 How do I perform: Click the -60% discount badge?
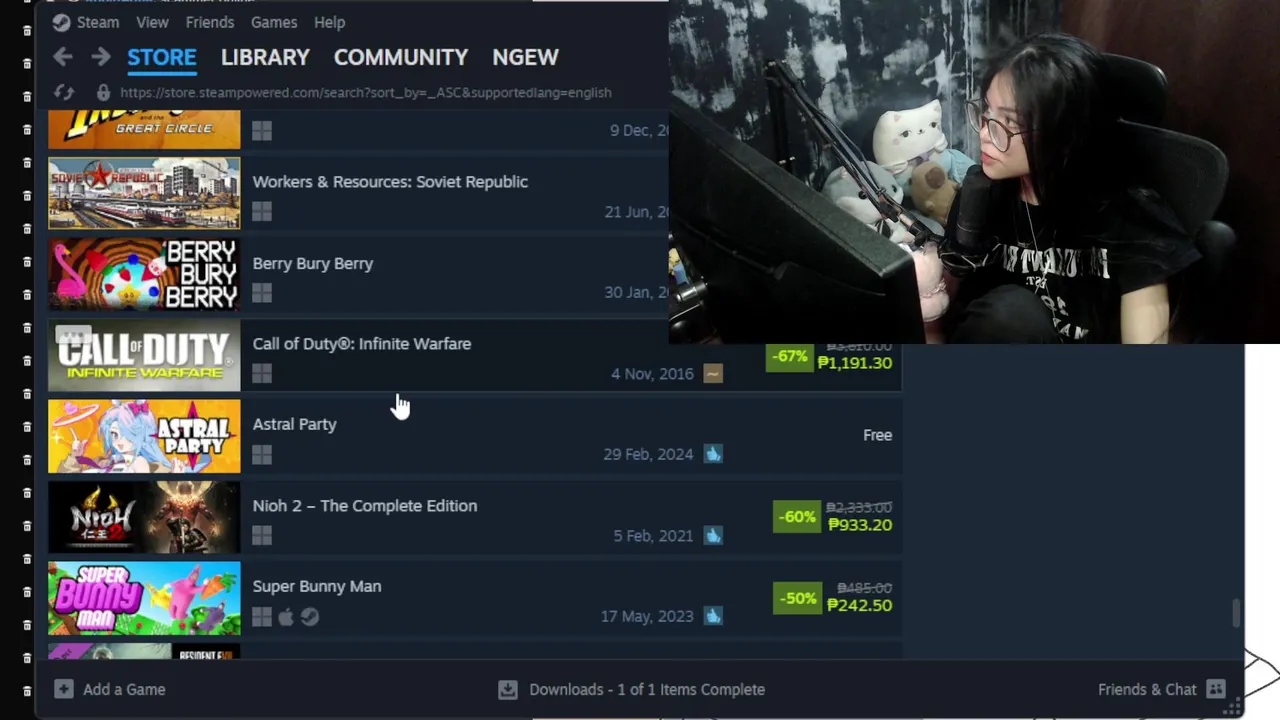[797, 517]
